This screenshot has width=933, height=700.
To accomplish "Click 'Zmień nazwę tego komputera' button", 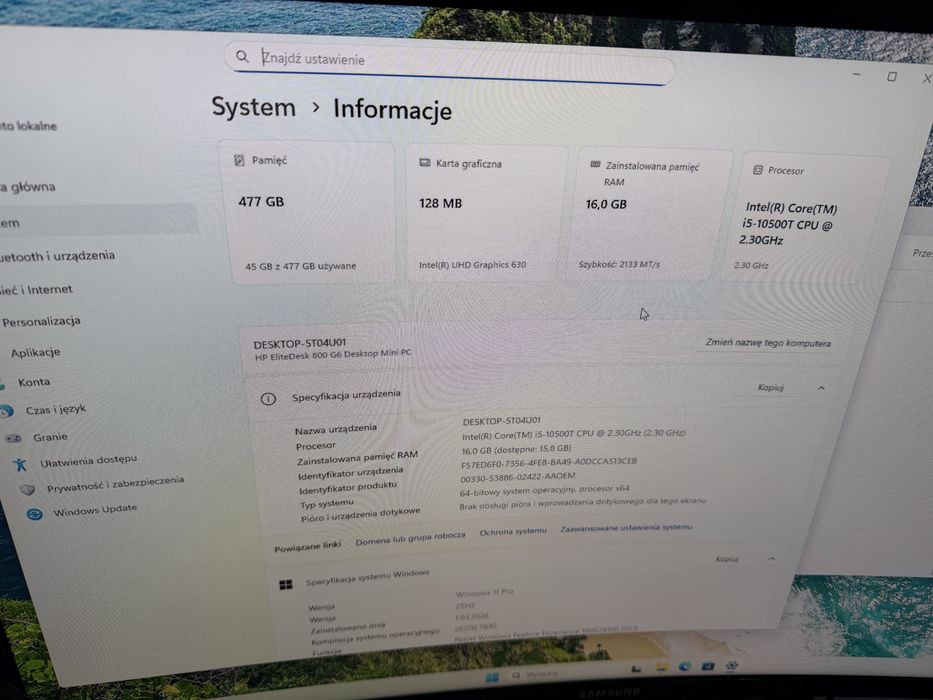I will [768, 343].
